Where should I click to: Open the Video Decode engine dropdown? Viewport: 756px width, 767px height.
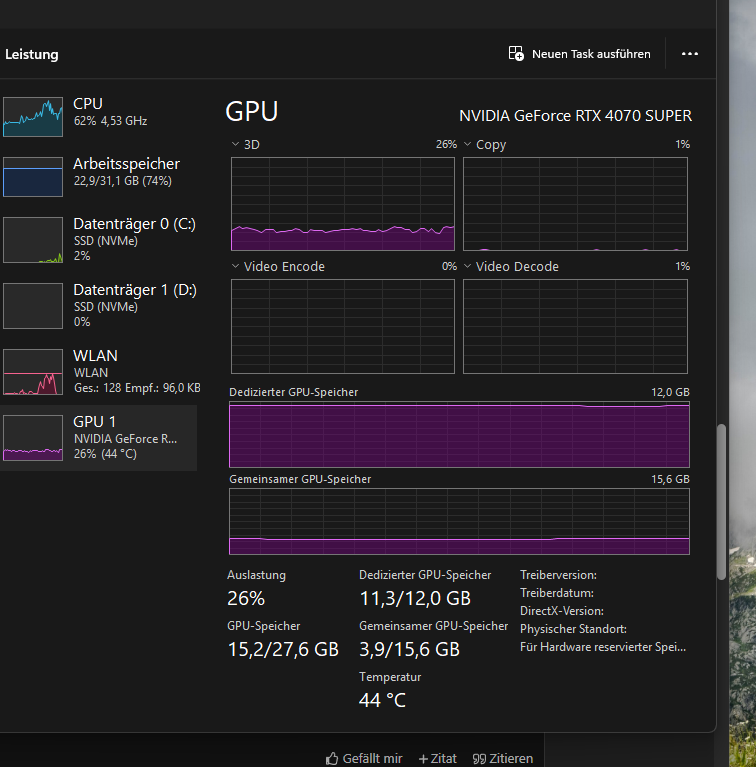click(x=467, y=266)
